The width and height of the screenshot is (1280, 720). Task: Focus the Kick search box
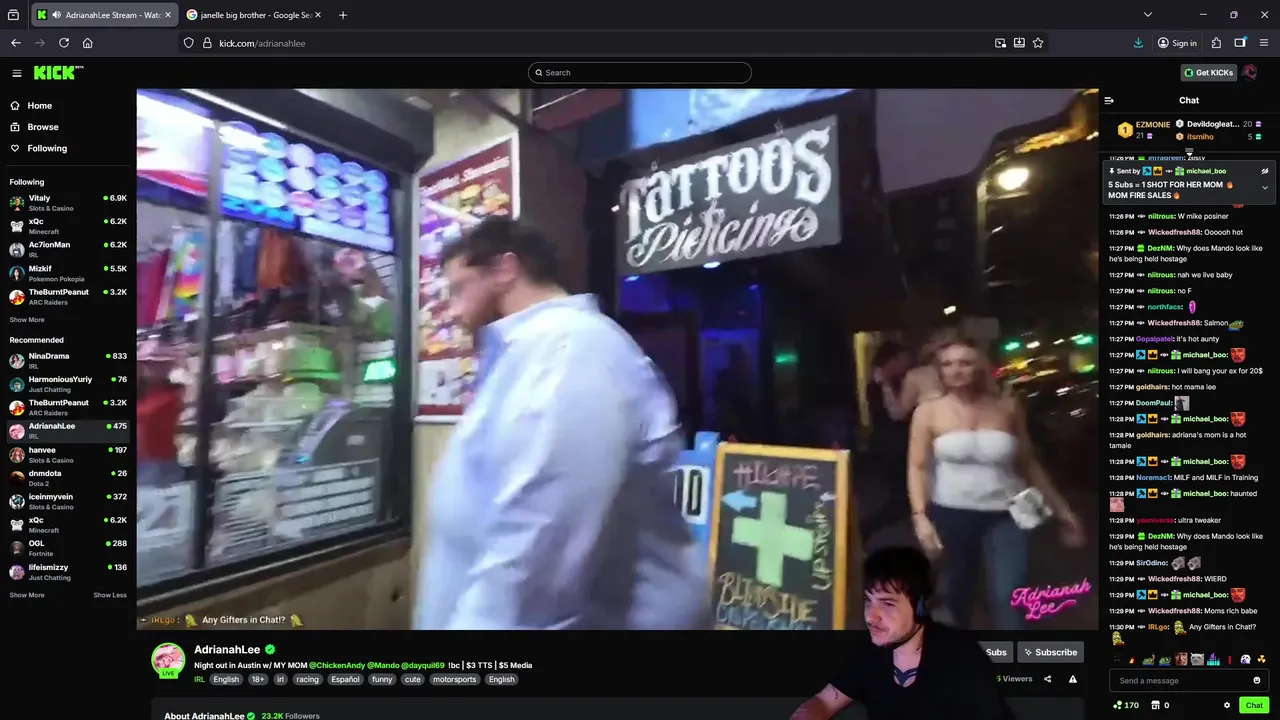coord(640,73)
